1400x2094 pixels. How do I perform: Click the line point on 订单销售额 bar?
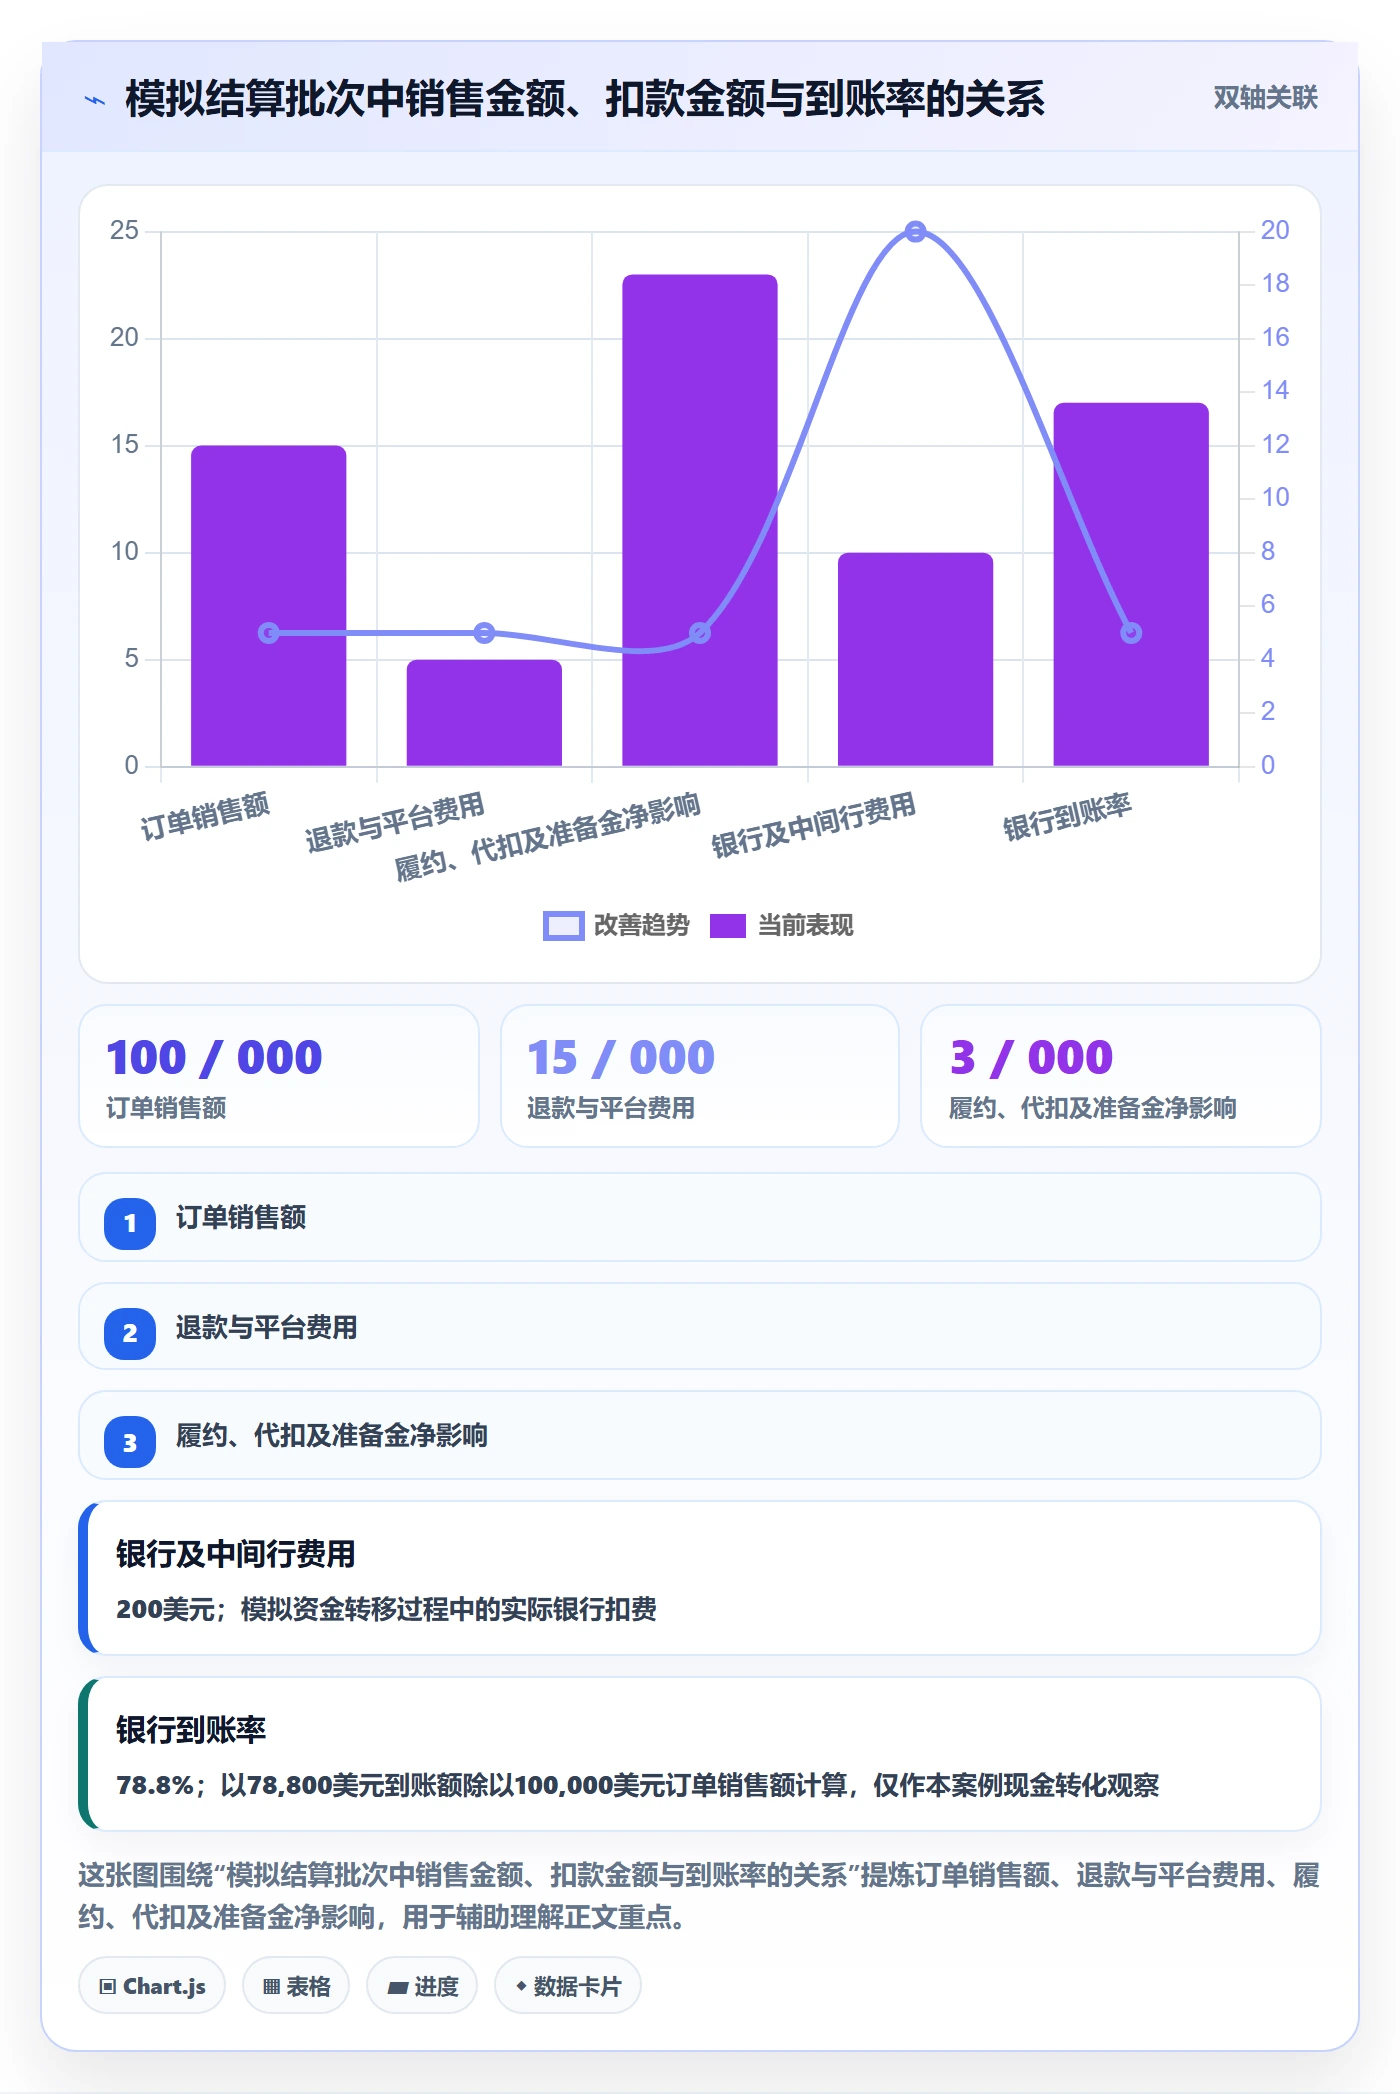(x=268, y=633)
